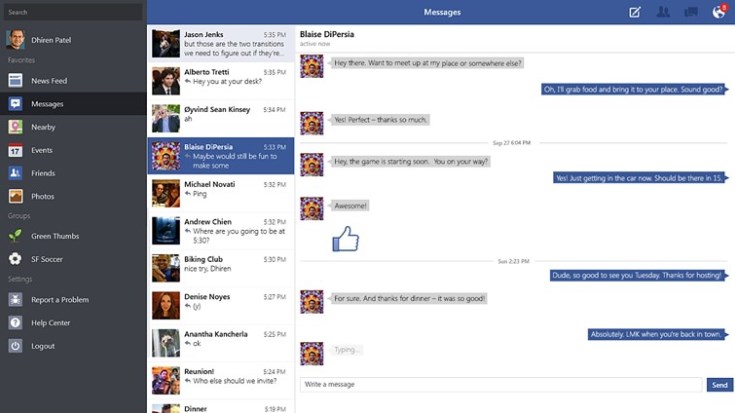This screenshot has width=735, height=413.
Task: Click Blaise DiPersia chat header name
Action: (x=327, y=34)
